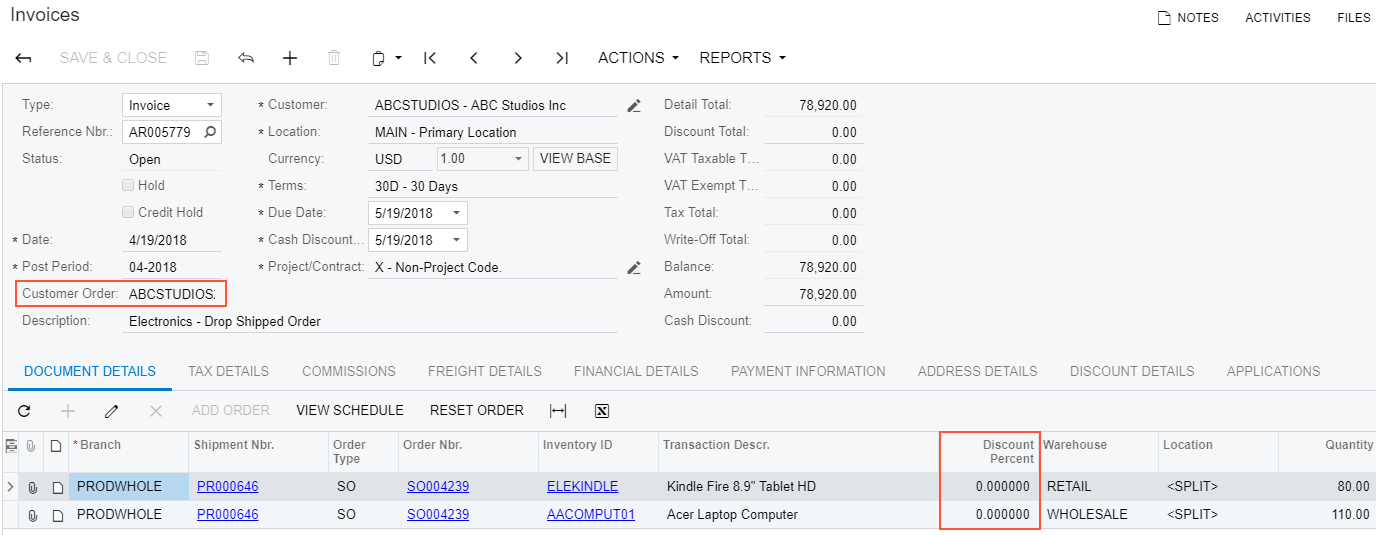This screenshot has height=535, width=1376.
Task: Expand the Due Date picker
Action: click(x=456, y=213)
